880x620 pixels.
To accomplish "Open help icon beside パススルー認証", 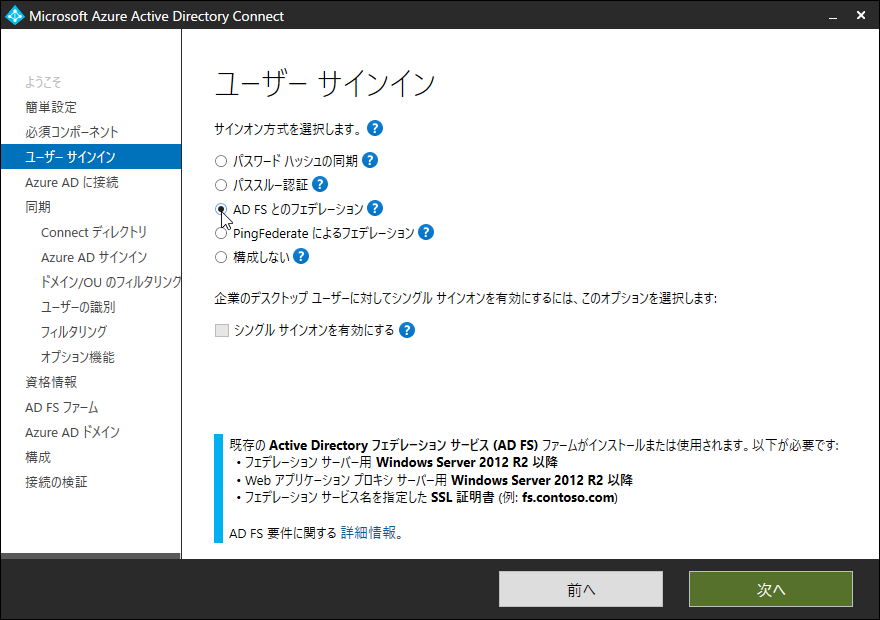I will pyautogui.click(x=320, y=184).
